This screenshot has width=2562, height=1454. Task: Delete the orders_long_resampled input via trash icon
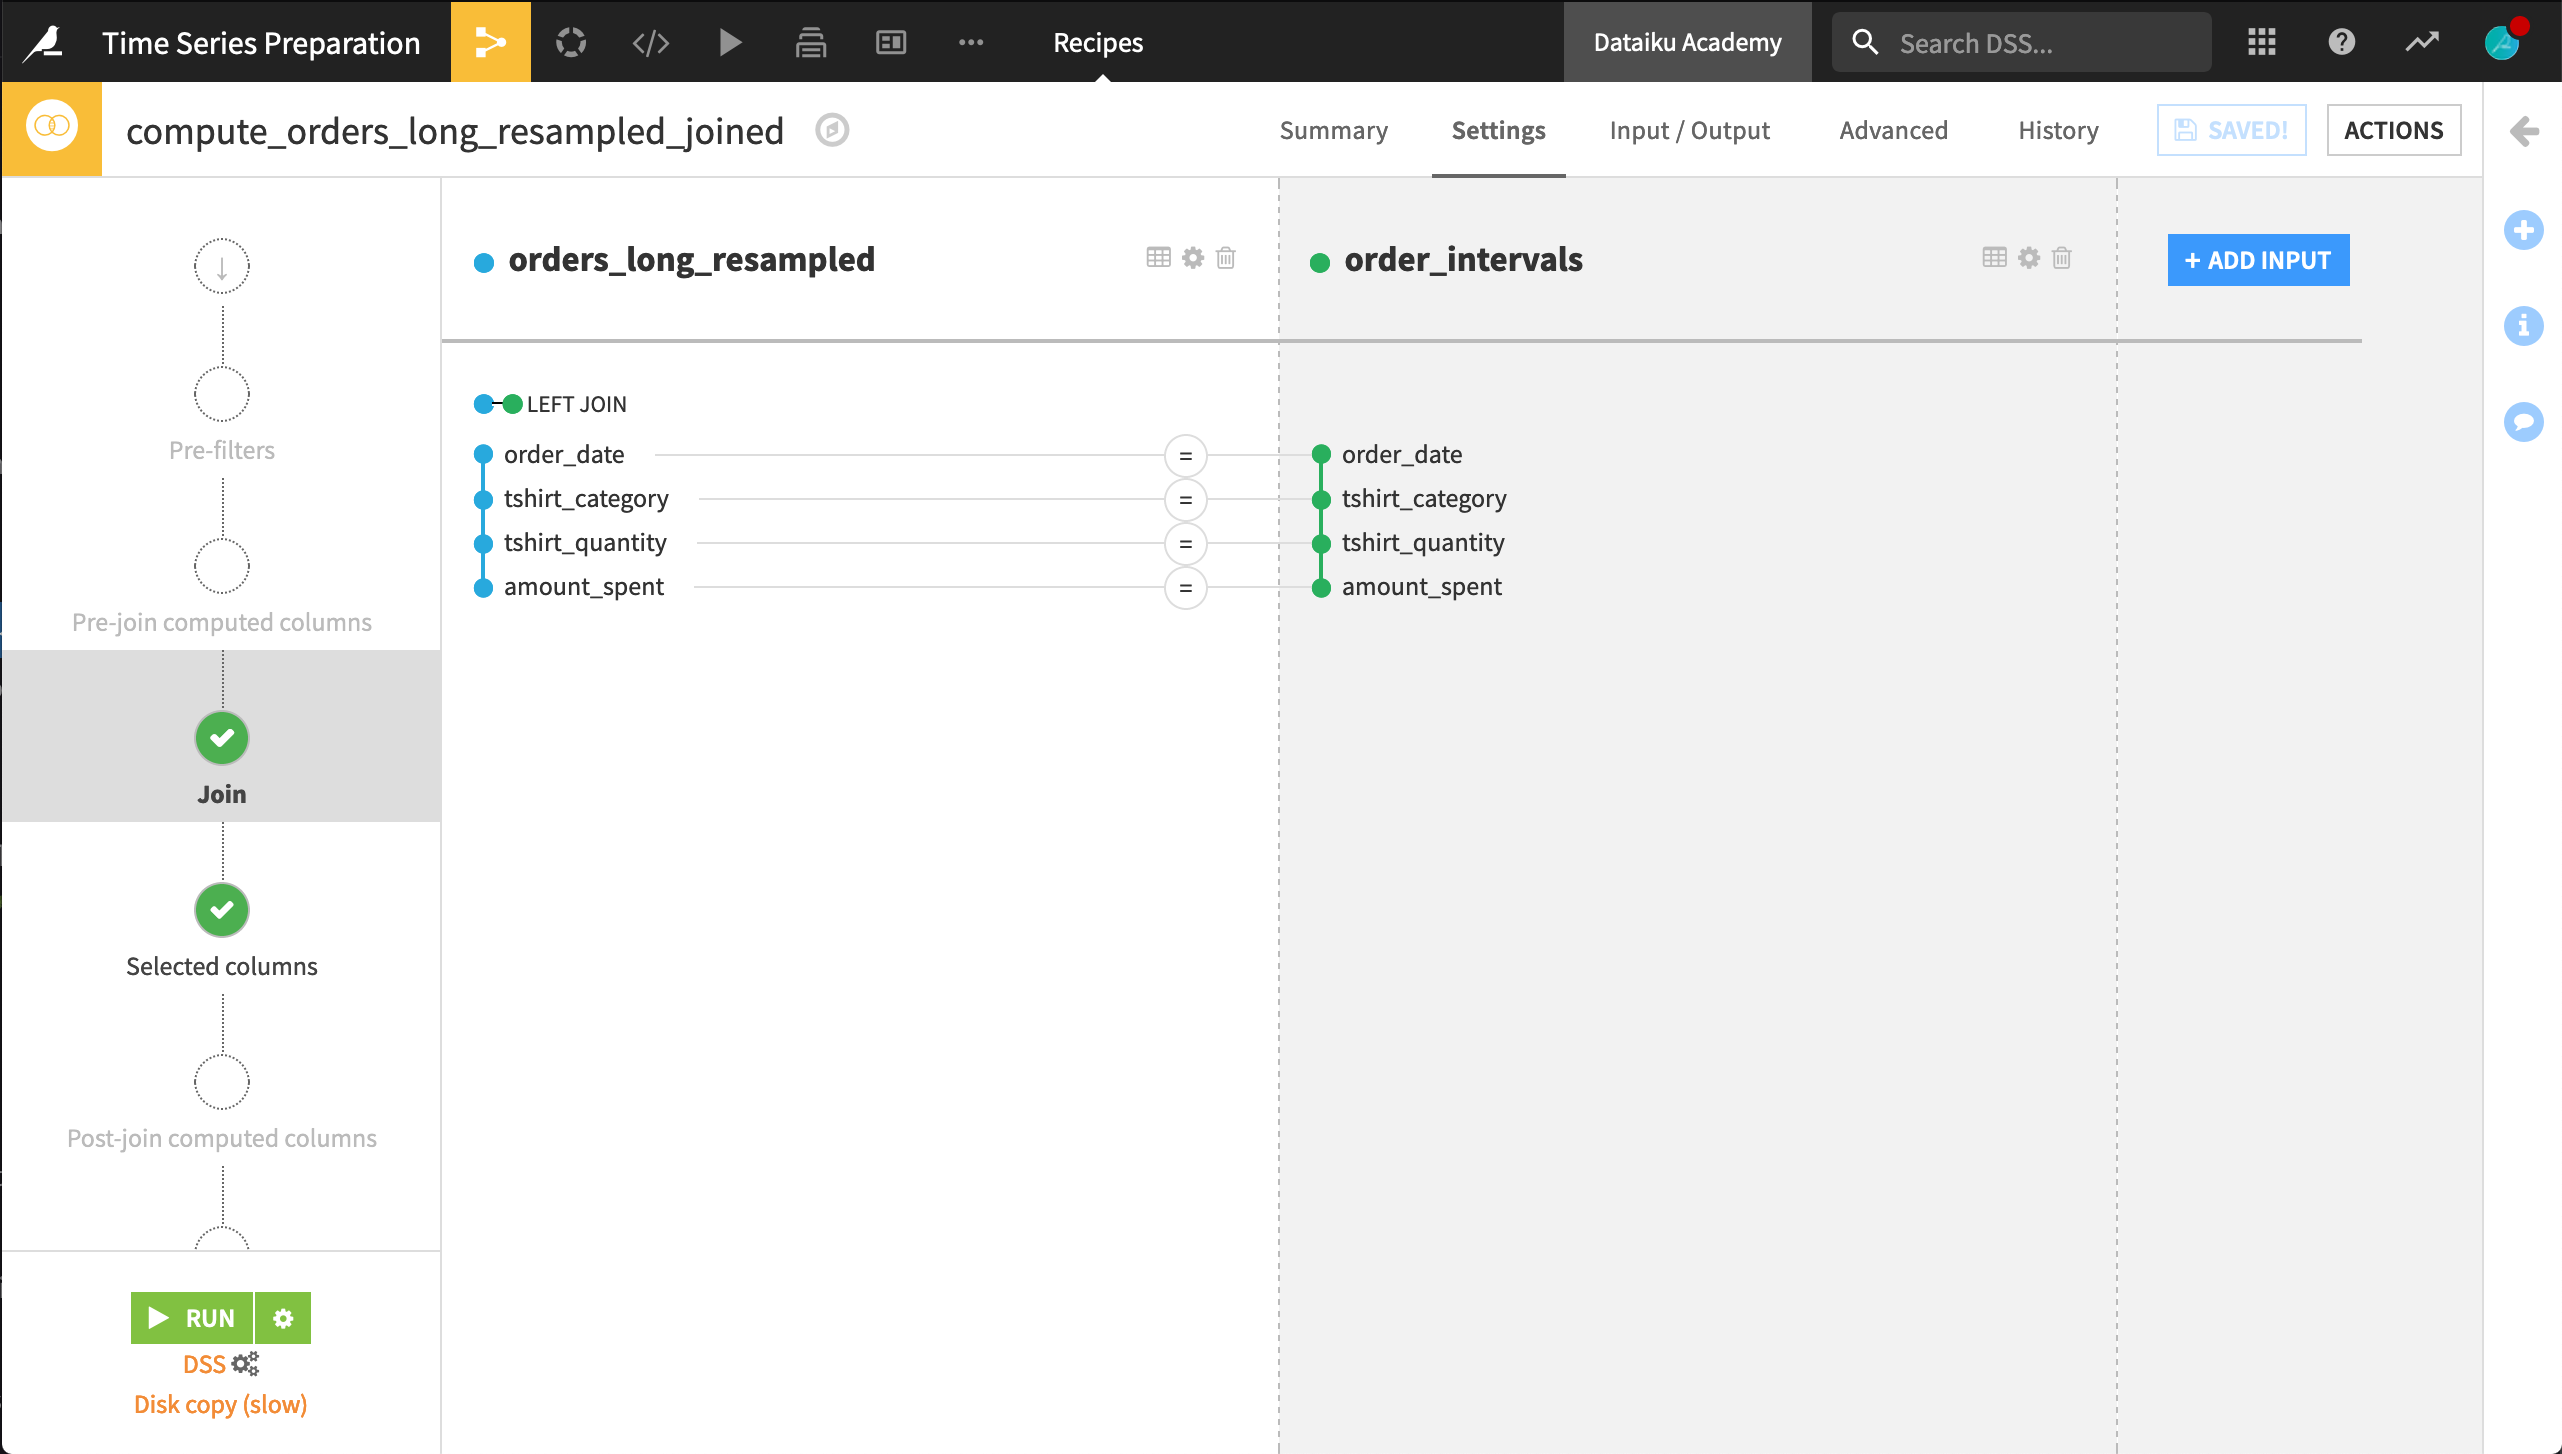tap(1226, 258)
